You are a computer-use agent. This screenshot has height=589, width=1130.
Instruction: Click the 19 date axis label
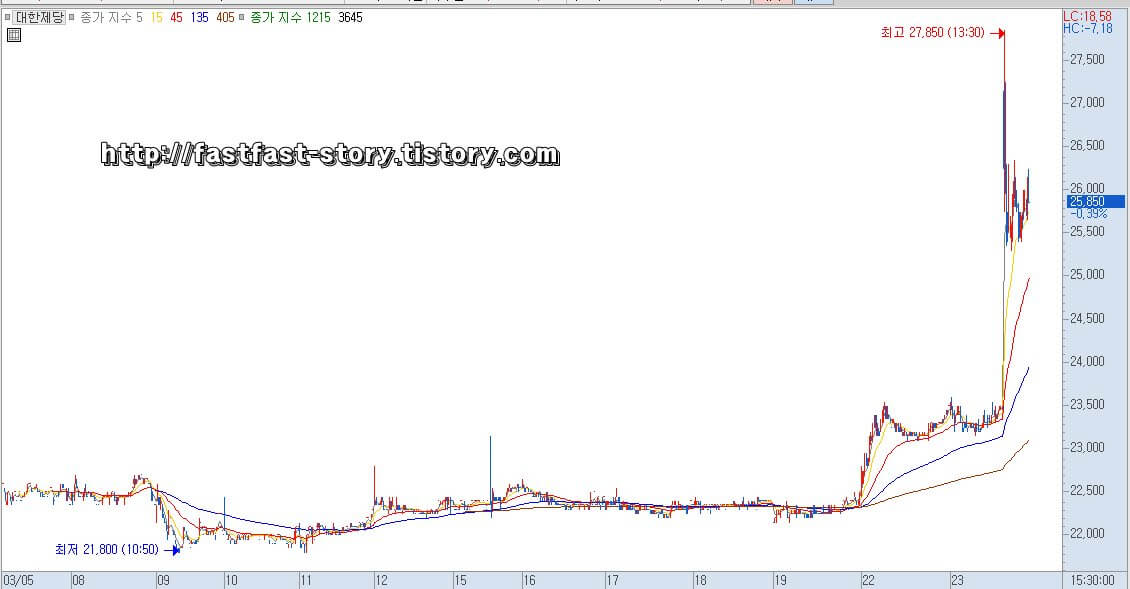[x=780, y=580]
